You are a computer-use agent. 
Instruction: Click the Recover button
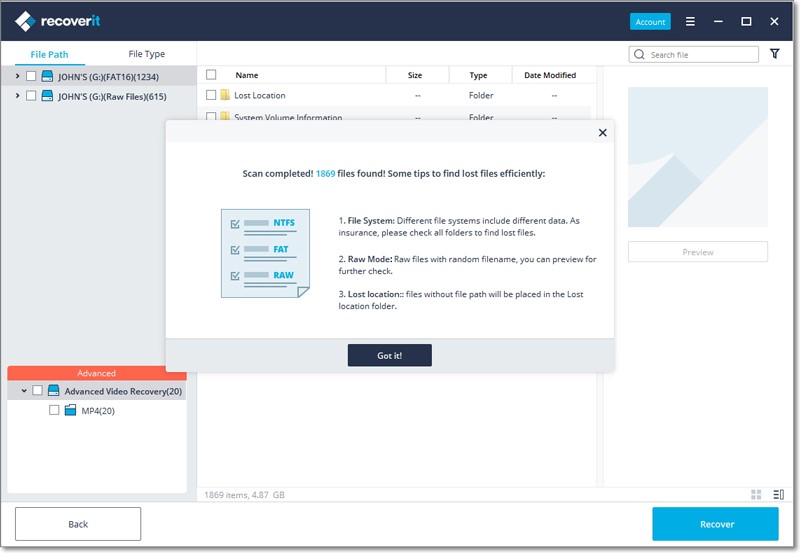pyautogui.click(x=715, y=524)
